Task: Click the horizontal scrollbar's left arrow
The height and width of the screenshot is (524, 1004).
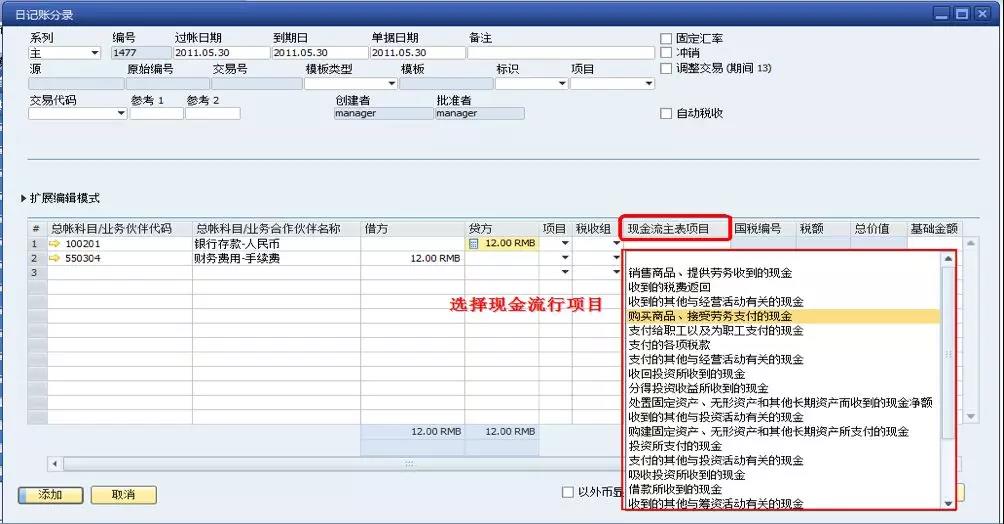Action: [x=55, y=464]
